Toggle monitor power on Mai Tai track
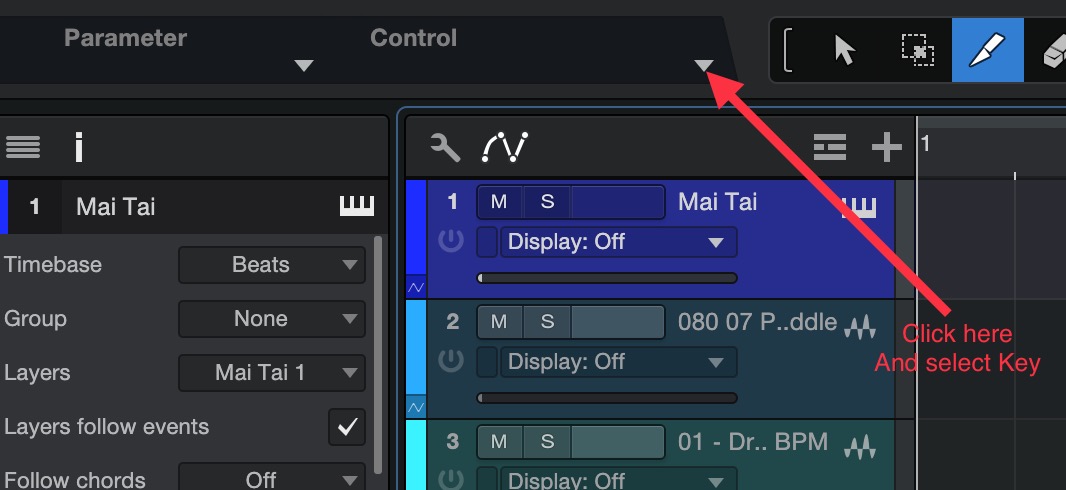This screenshot has width=1066, height=490. coord(451,241)
